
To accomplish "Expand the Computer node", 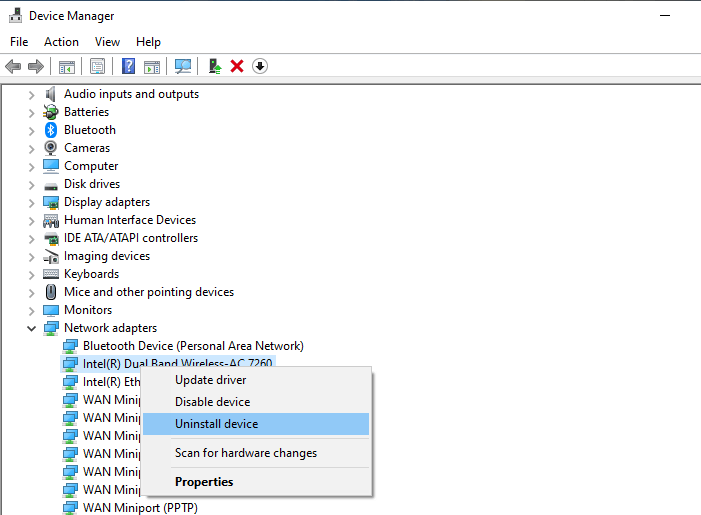I will (x=31, y=167).
